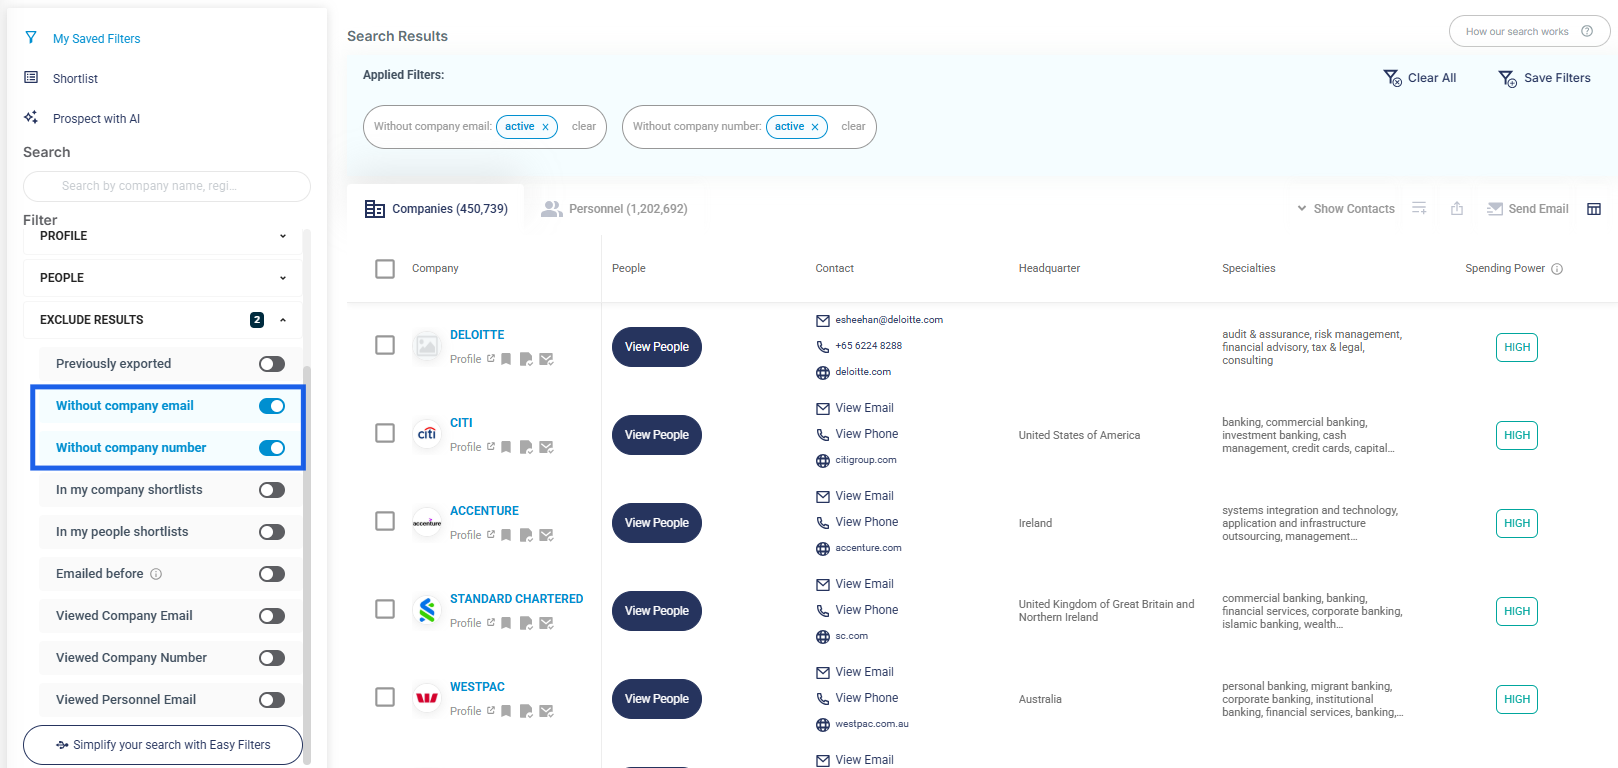Click the phone icon beside +65 6224 8288
The height and width of the screenshot is (768, 1618).
[x=823, y=347]
